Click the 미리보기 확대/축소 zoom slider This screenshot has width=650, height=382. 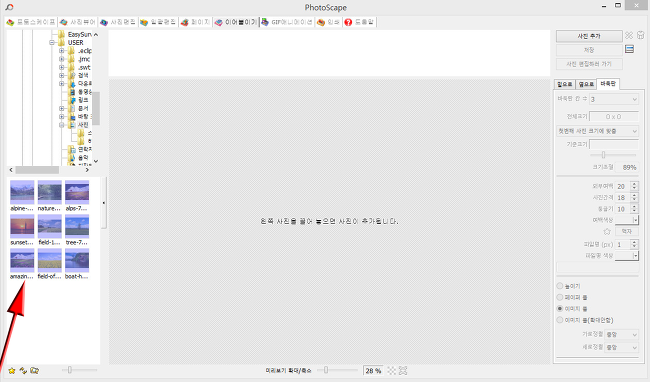(337, 370)
